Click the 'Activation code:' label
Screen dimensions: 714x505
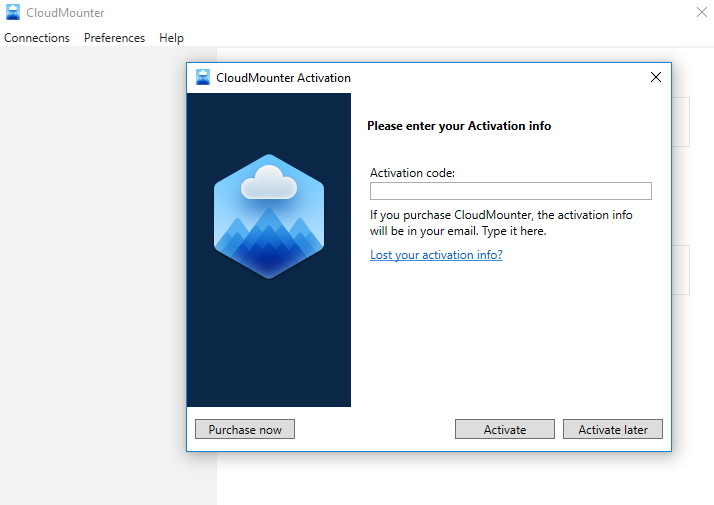412,173
